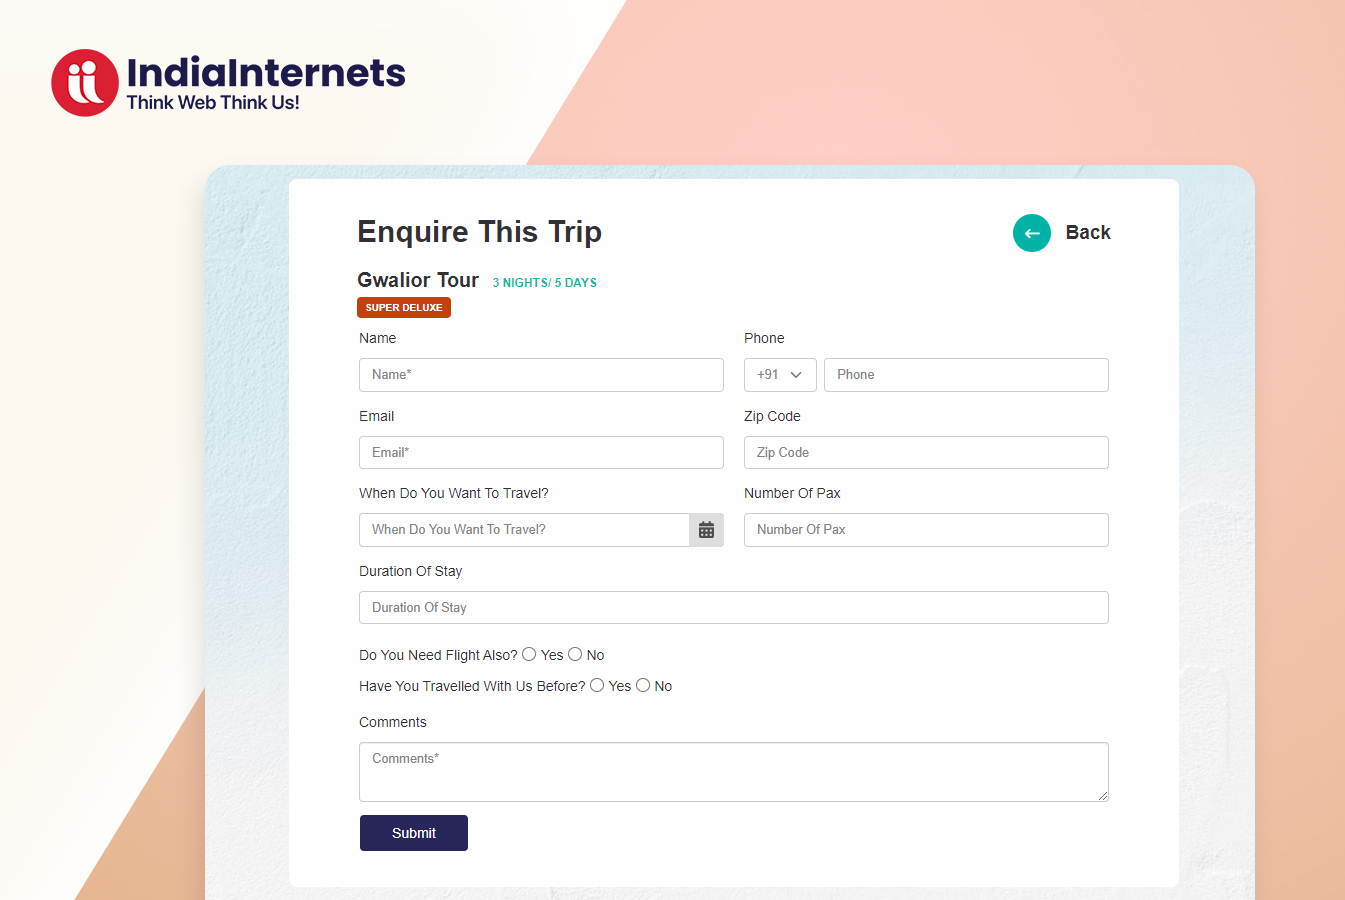Screen dimensions: 1345x900
Task: Click the teal back arrow circle icon
Action: pos(1032,233)
